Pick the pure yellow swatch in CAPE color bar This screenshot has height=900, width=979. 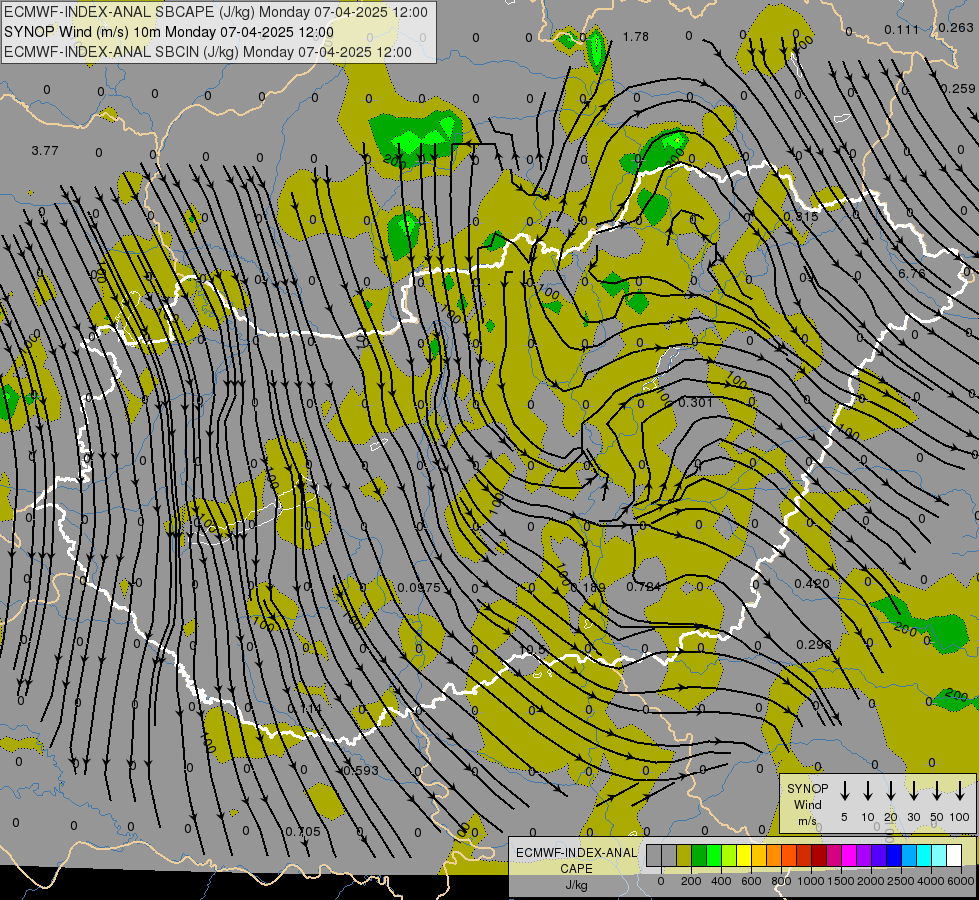(744, 855)
